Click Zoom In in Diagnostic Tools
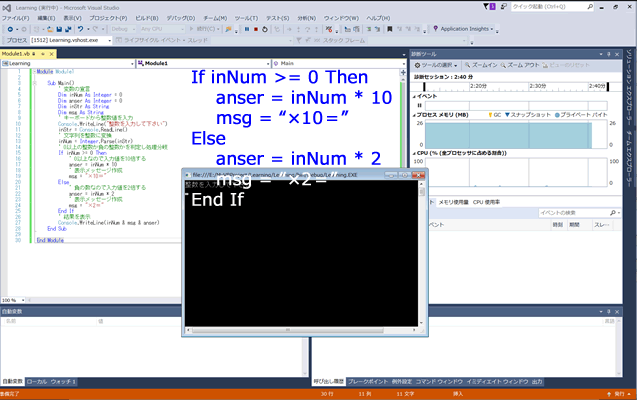The height and width of the screenshot is (400, 637). point(481,65)
